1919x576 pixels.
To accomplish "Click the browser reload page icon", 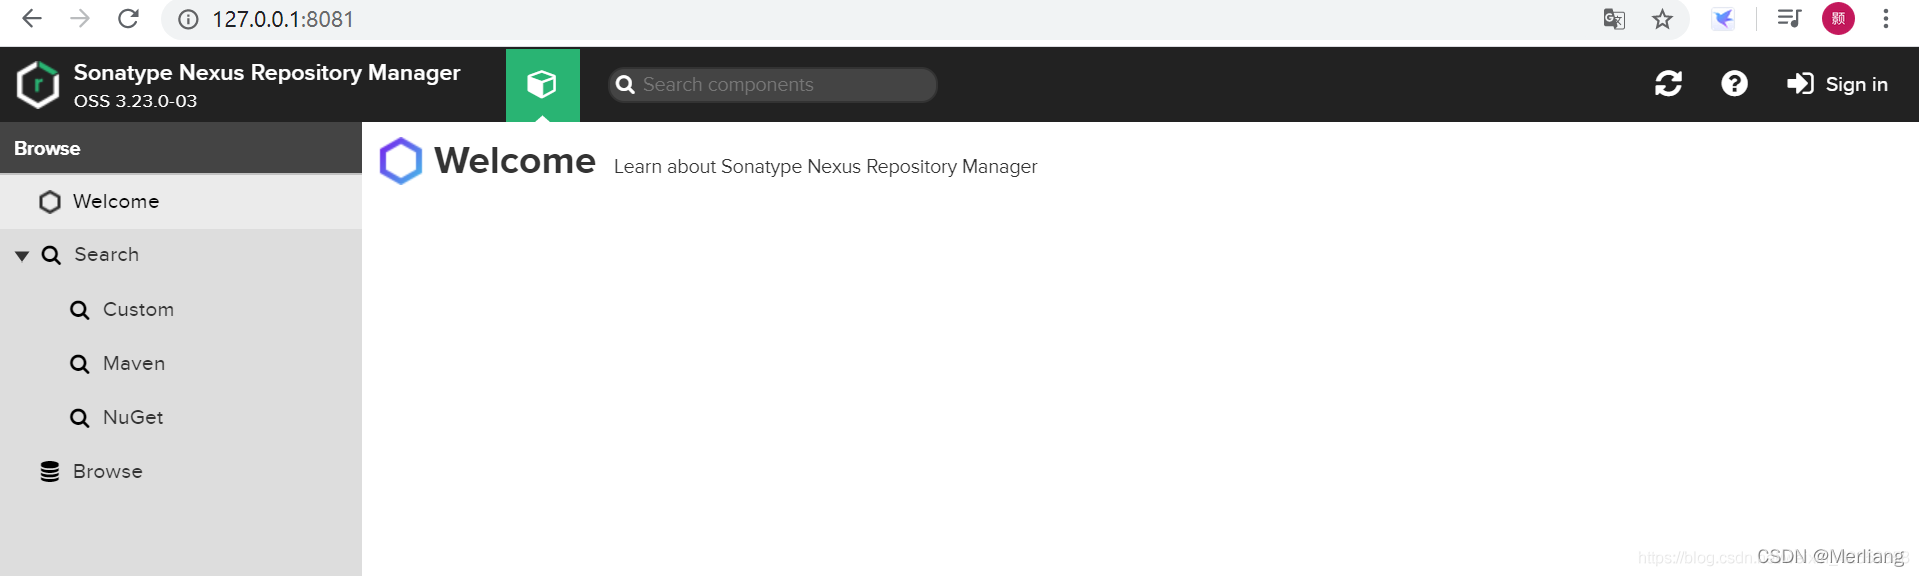I will click(x=128, y=19).
